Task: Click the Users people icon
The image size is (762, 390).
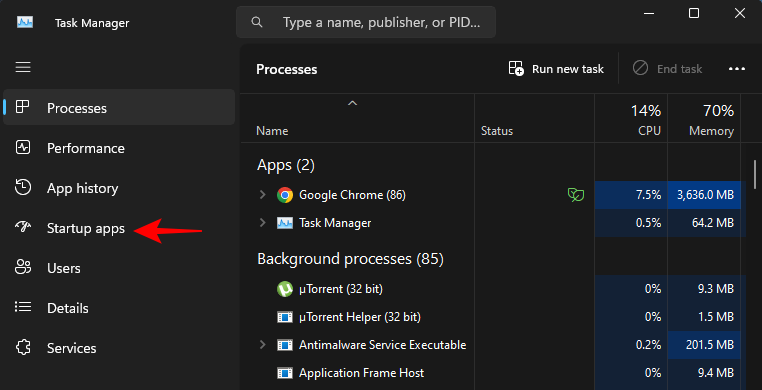Action: coord(23,267)
